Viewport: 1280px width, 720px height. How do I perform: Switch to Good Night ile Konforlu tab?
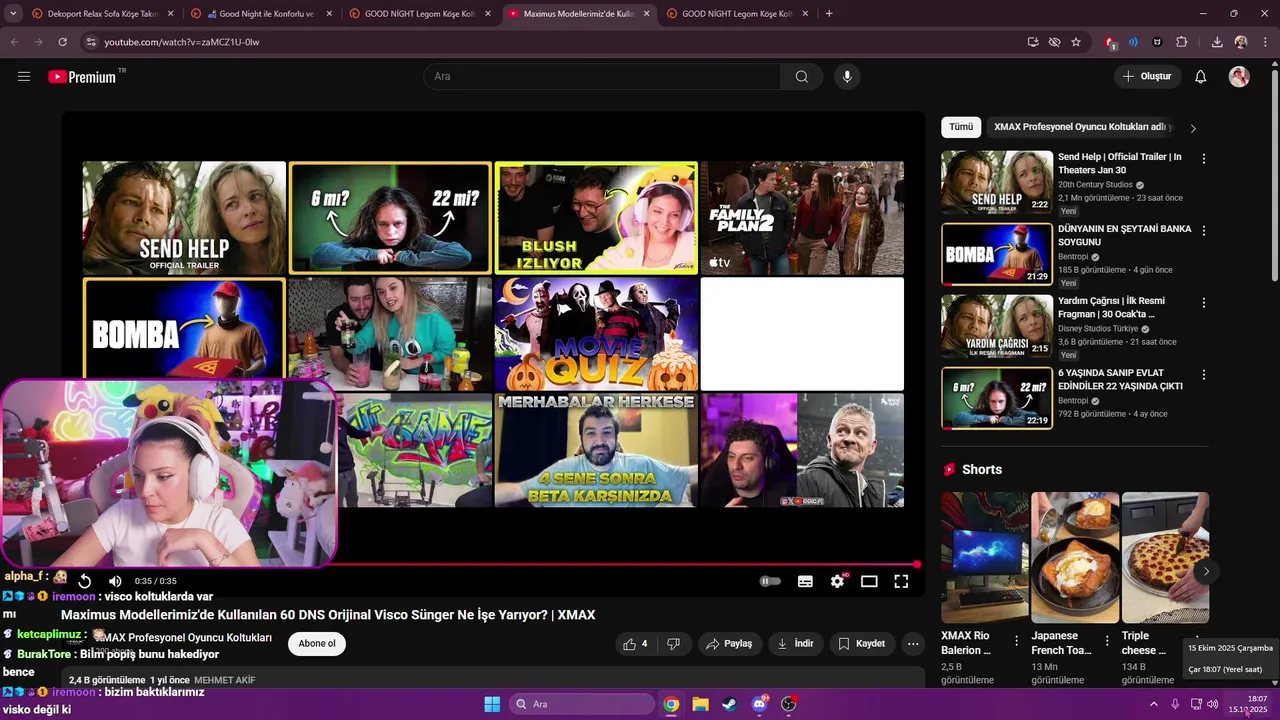point(260,14)
